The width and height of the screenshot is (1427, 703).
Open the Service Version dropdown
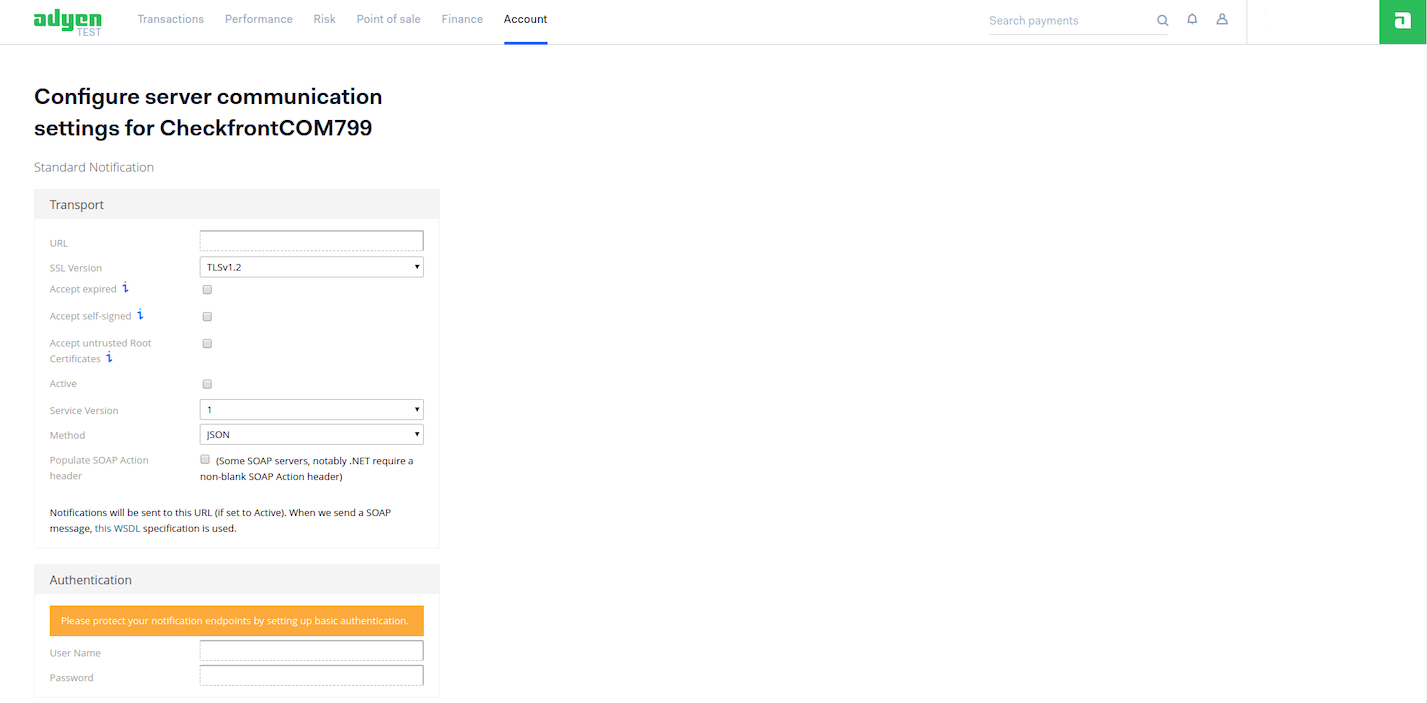(312, 410)
